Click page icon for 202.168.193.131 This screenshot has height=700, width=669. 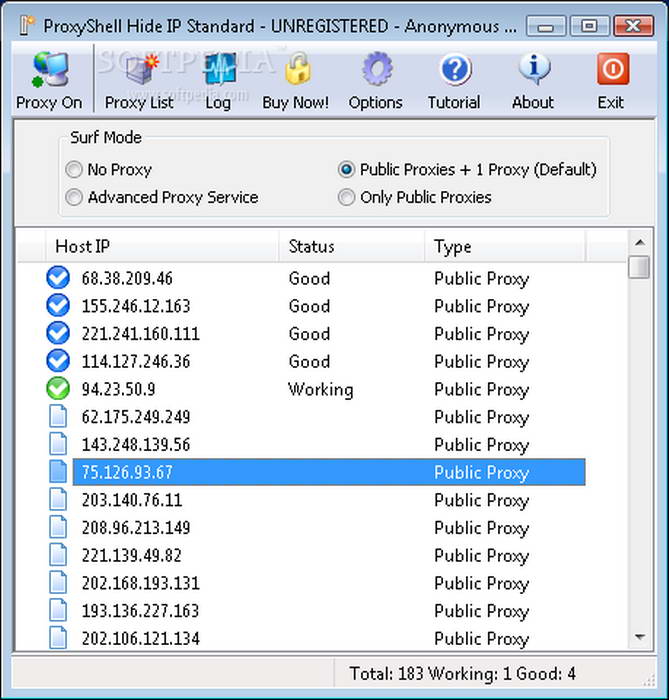(58, 582)
